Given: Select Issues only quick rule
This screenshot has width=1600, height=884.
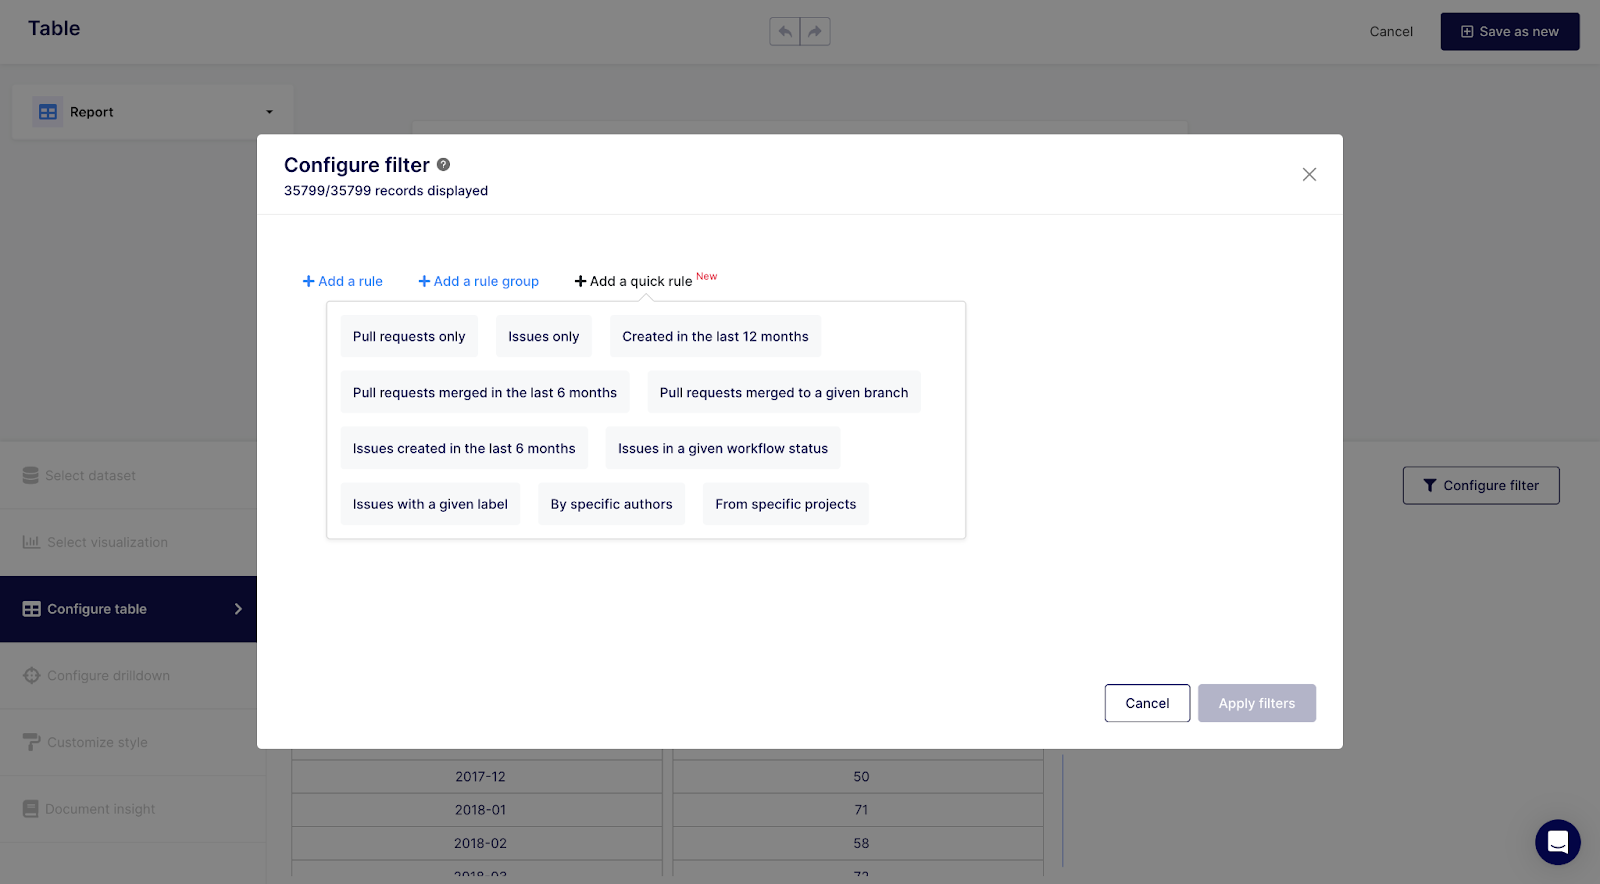Looking at the screenshot, I should pos(543,337).
